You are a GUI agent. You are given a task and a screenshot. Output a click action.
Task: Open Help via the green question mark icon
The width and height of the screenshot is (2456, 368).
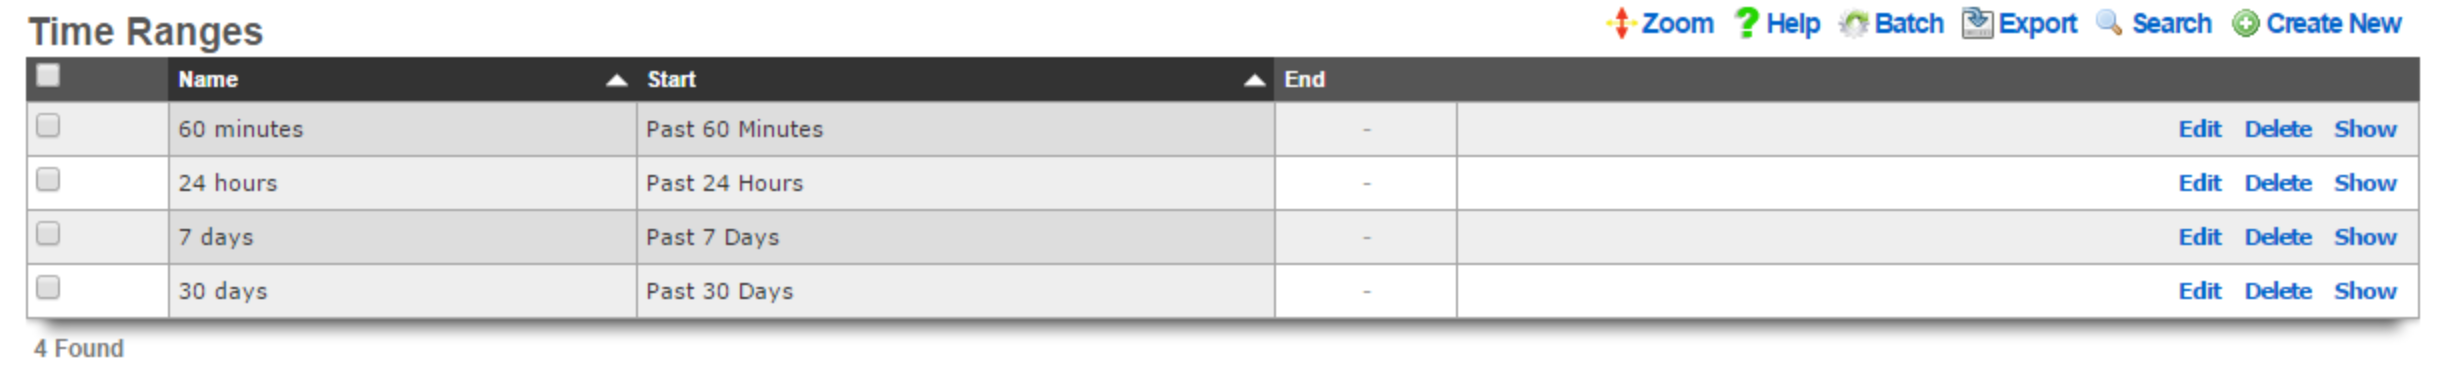point(1746,23)
